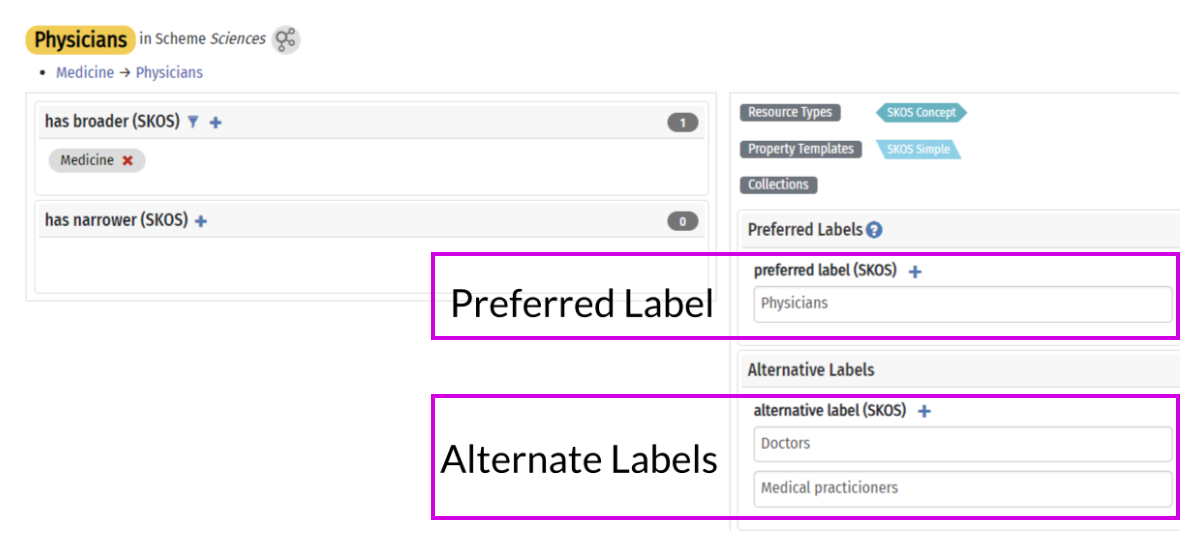
Task: Add another preferred label (SKOS)
Action: pyautogui.click(x=915, y=271)
